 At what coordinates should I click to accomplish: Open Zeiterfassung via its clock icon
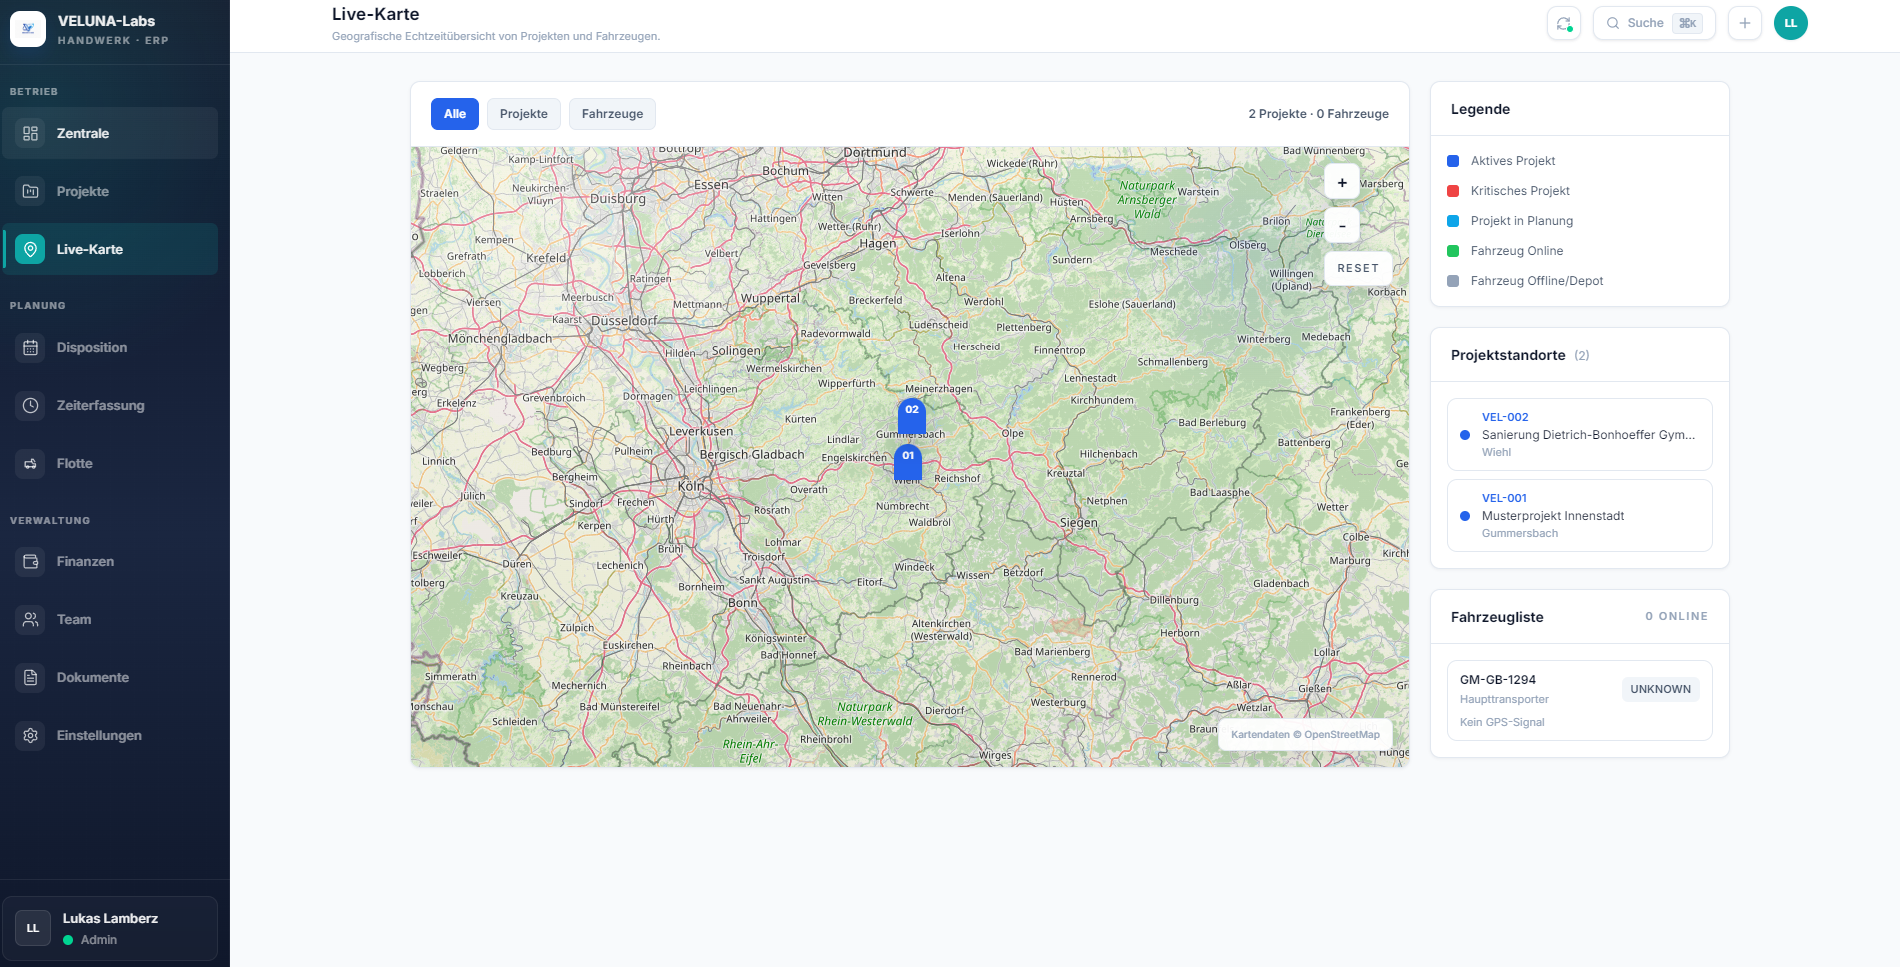pos(31,406)
